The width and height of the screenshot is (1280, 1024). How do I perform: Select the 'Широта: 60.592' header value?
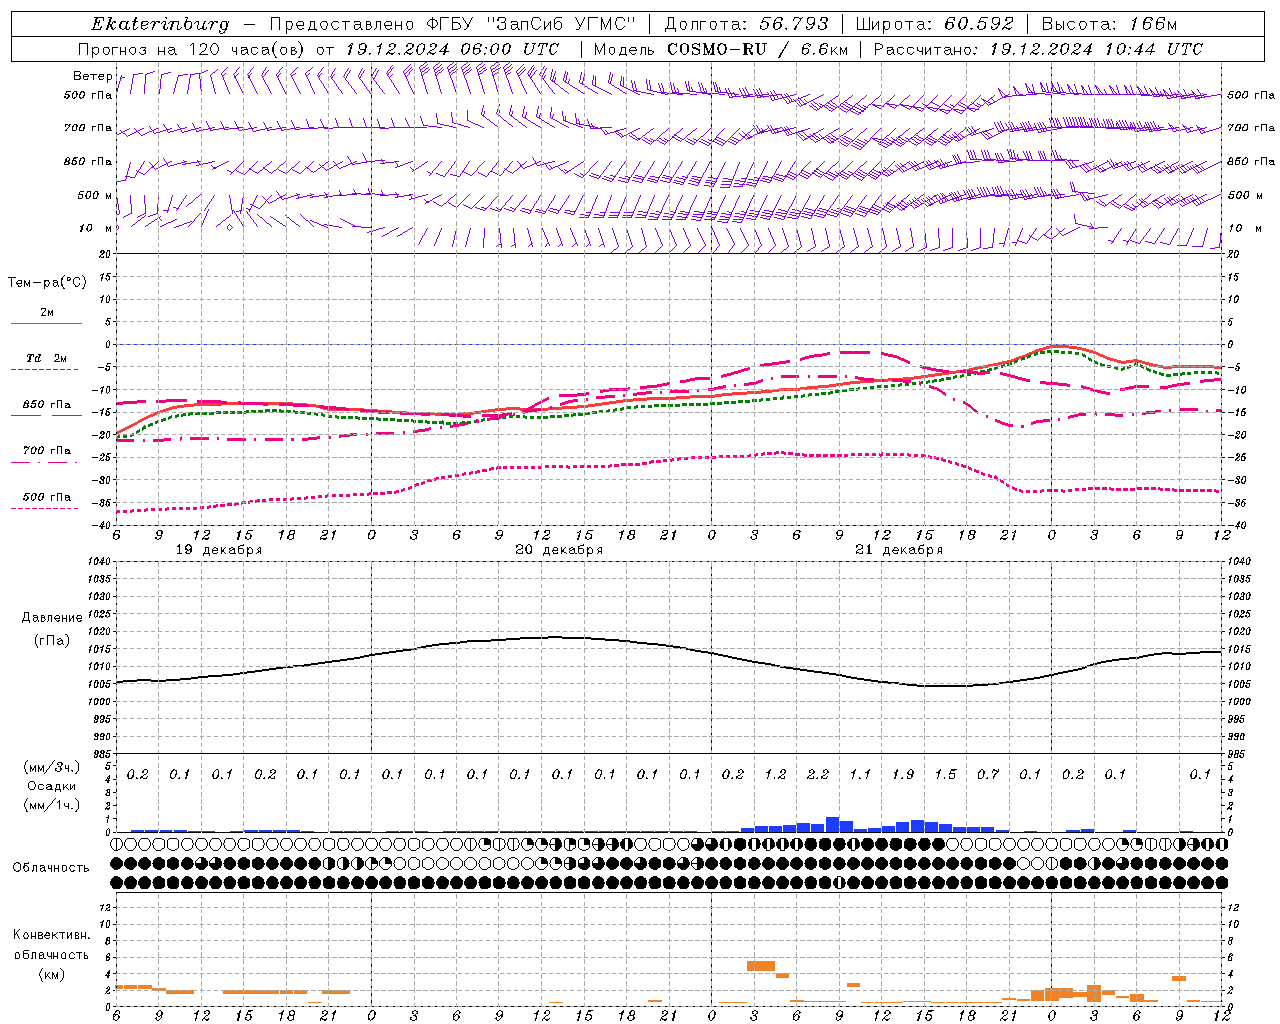coord(934,24)
